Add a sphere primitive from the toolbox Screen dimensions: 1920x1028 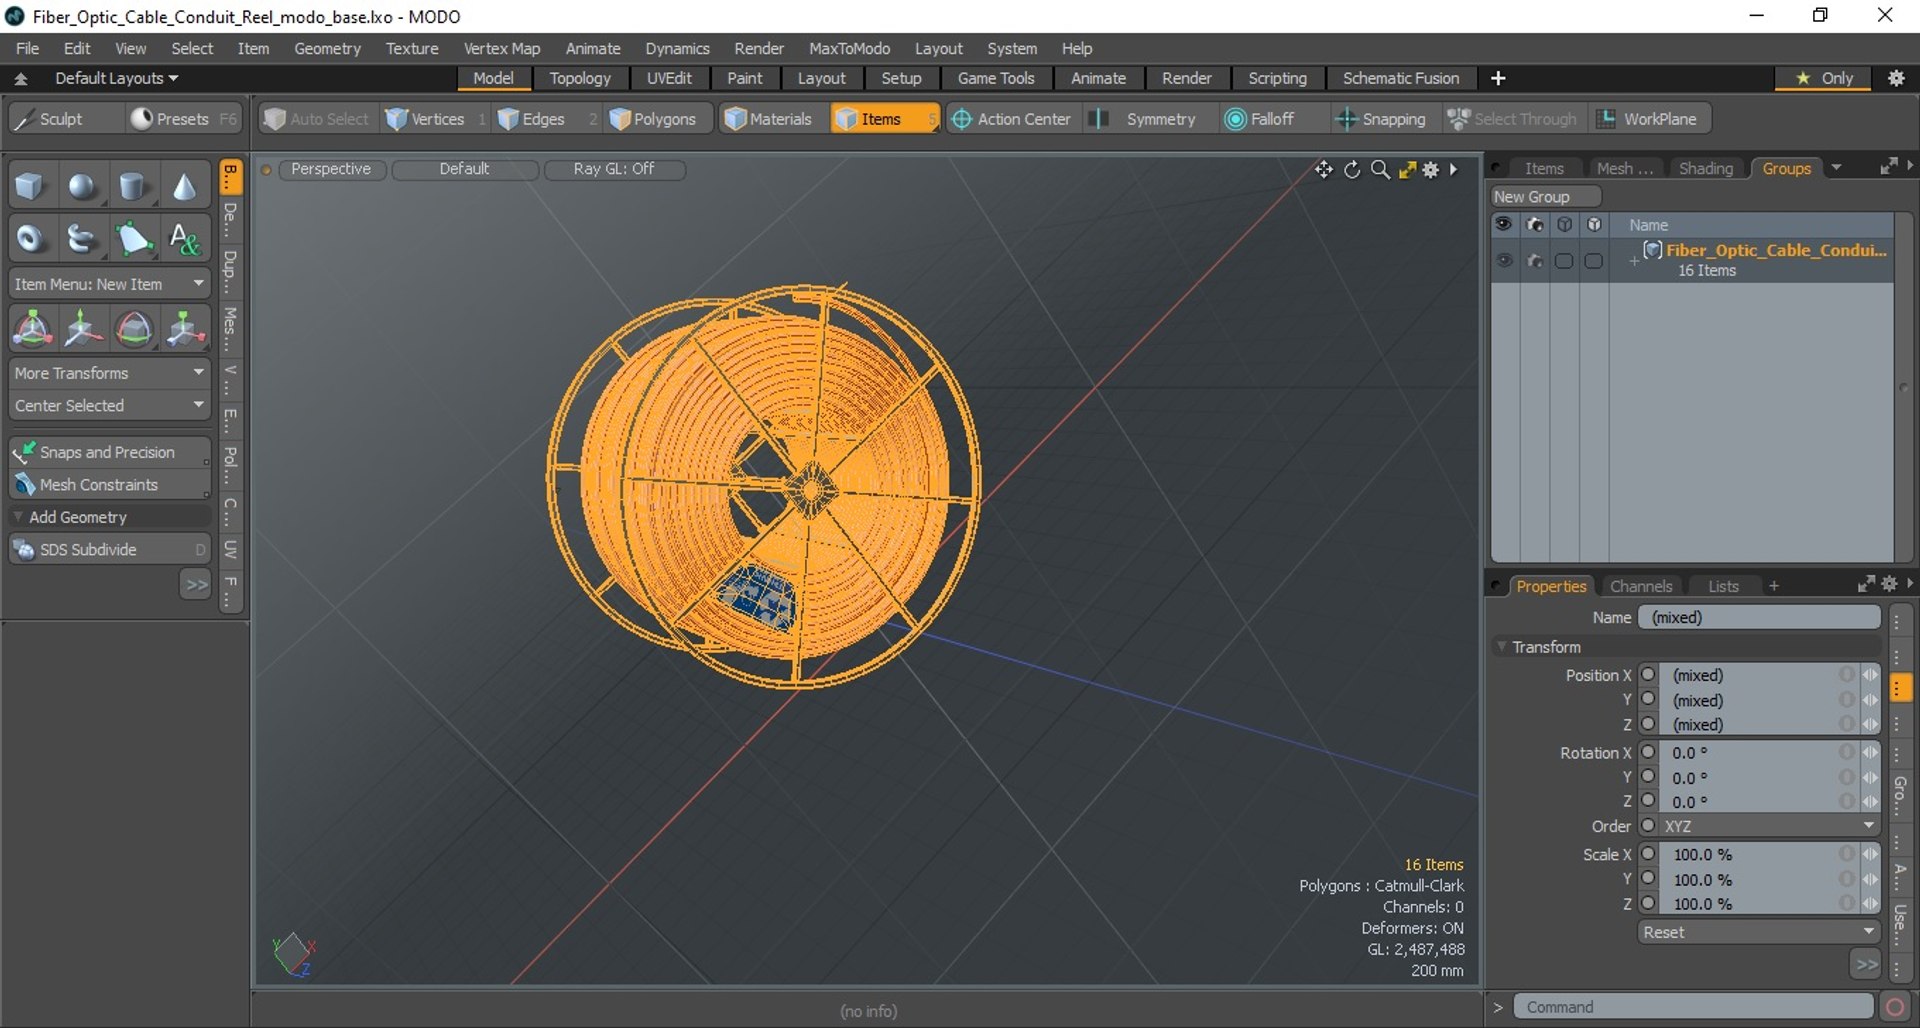[82, 186]
